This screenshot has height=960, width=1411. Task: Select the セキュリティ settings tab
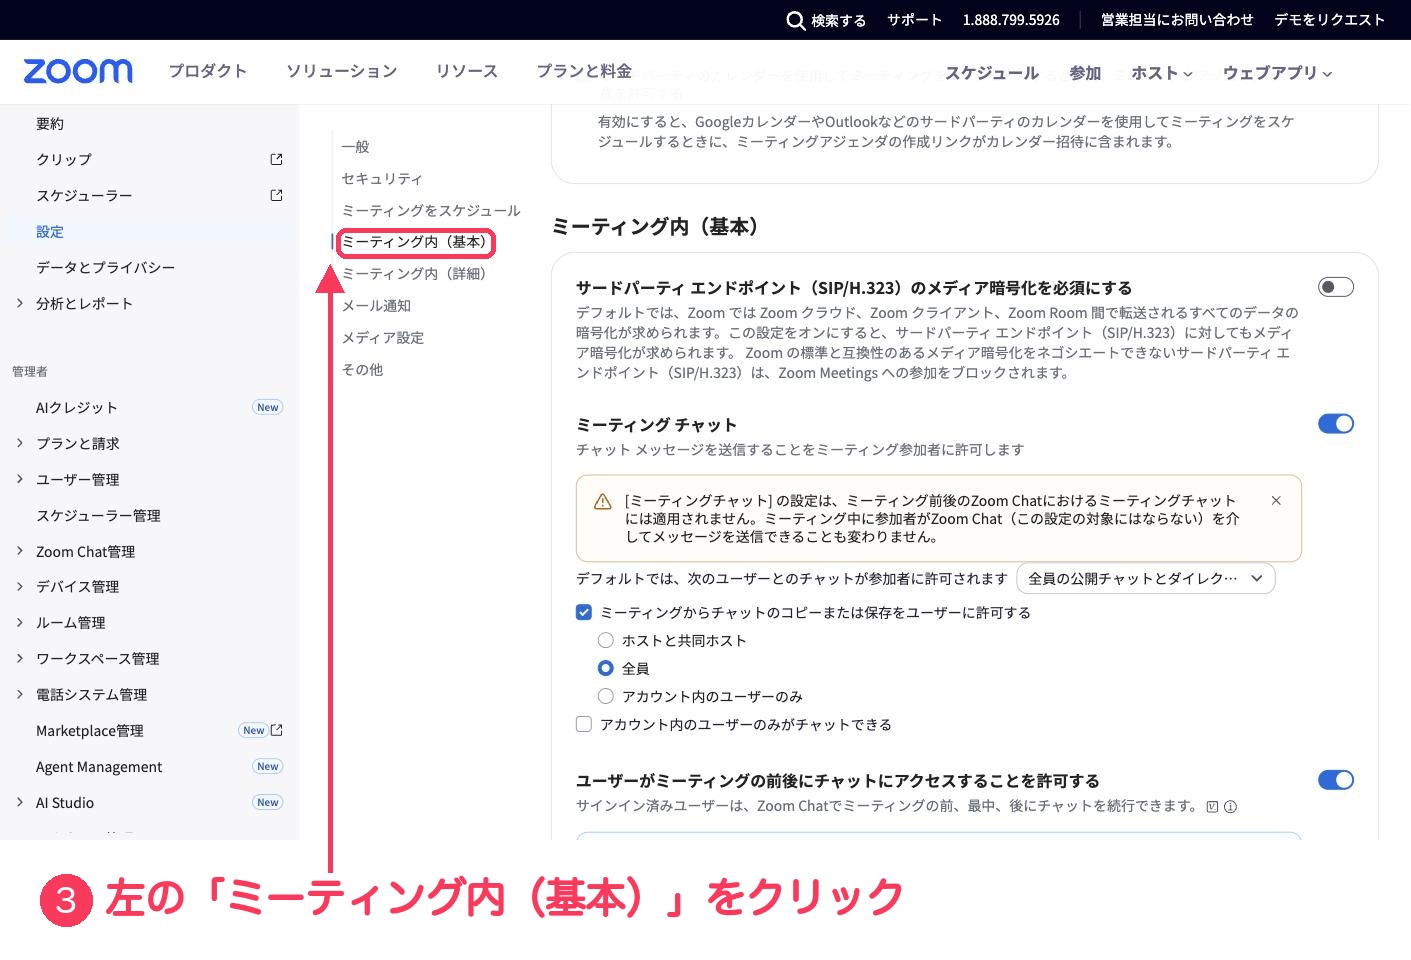click(x=382, y=178)
